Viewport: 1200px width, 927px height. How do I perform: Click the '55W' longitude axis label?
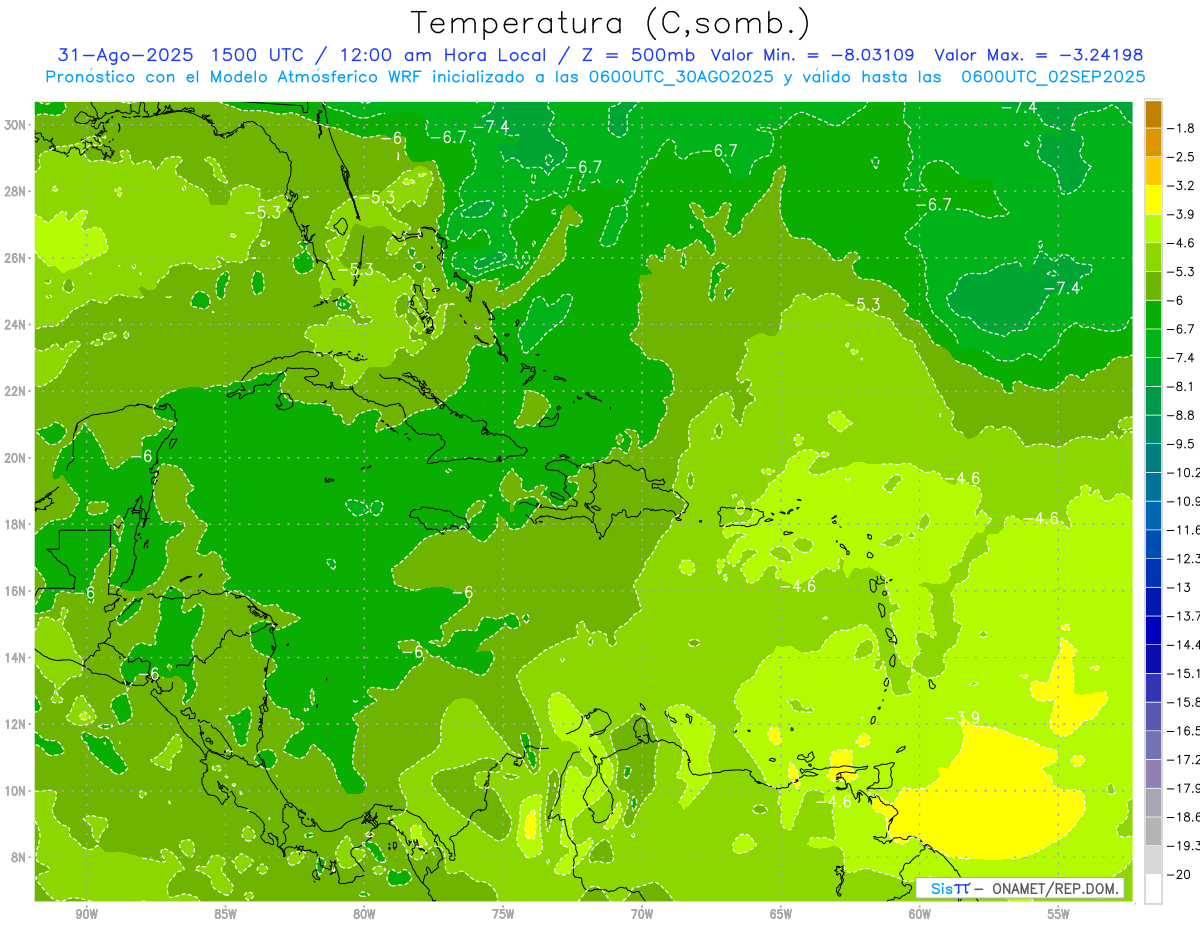(x=1059, y=914)
